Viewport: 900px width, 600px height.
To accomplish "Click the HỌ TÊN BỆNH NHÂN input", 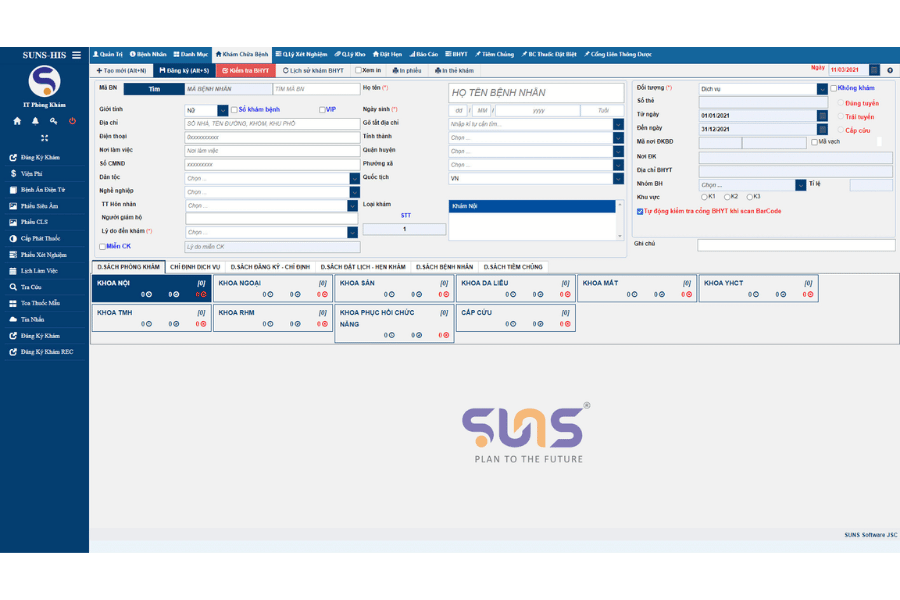I will pyautogui.click(x=536, y=92).
